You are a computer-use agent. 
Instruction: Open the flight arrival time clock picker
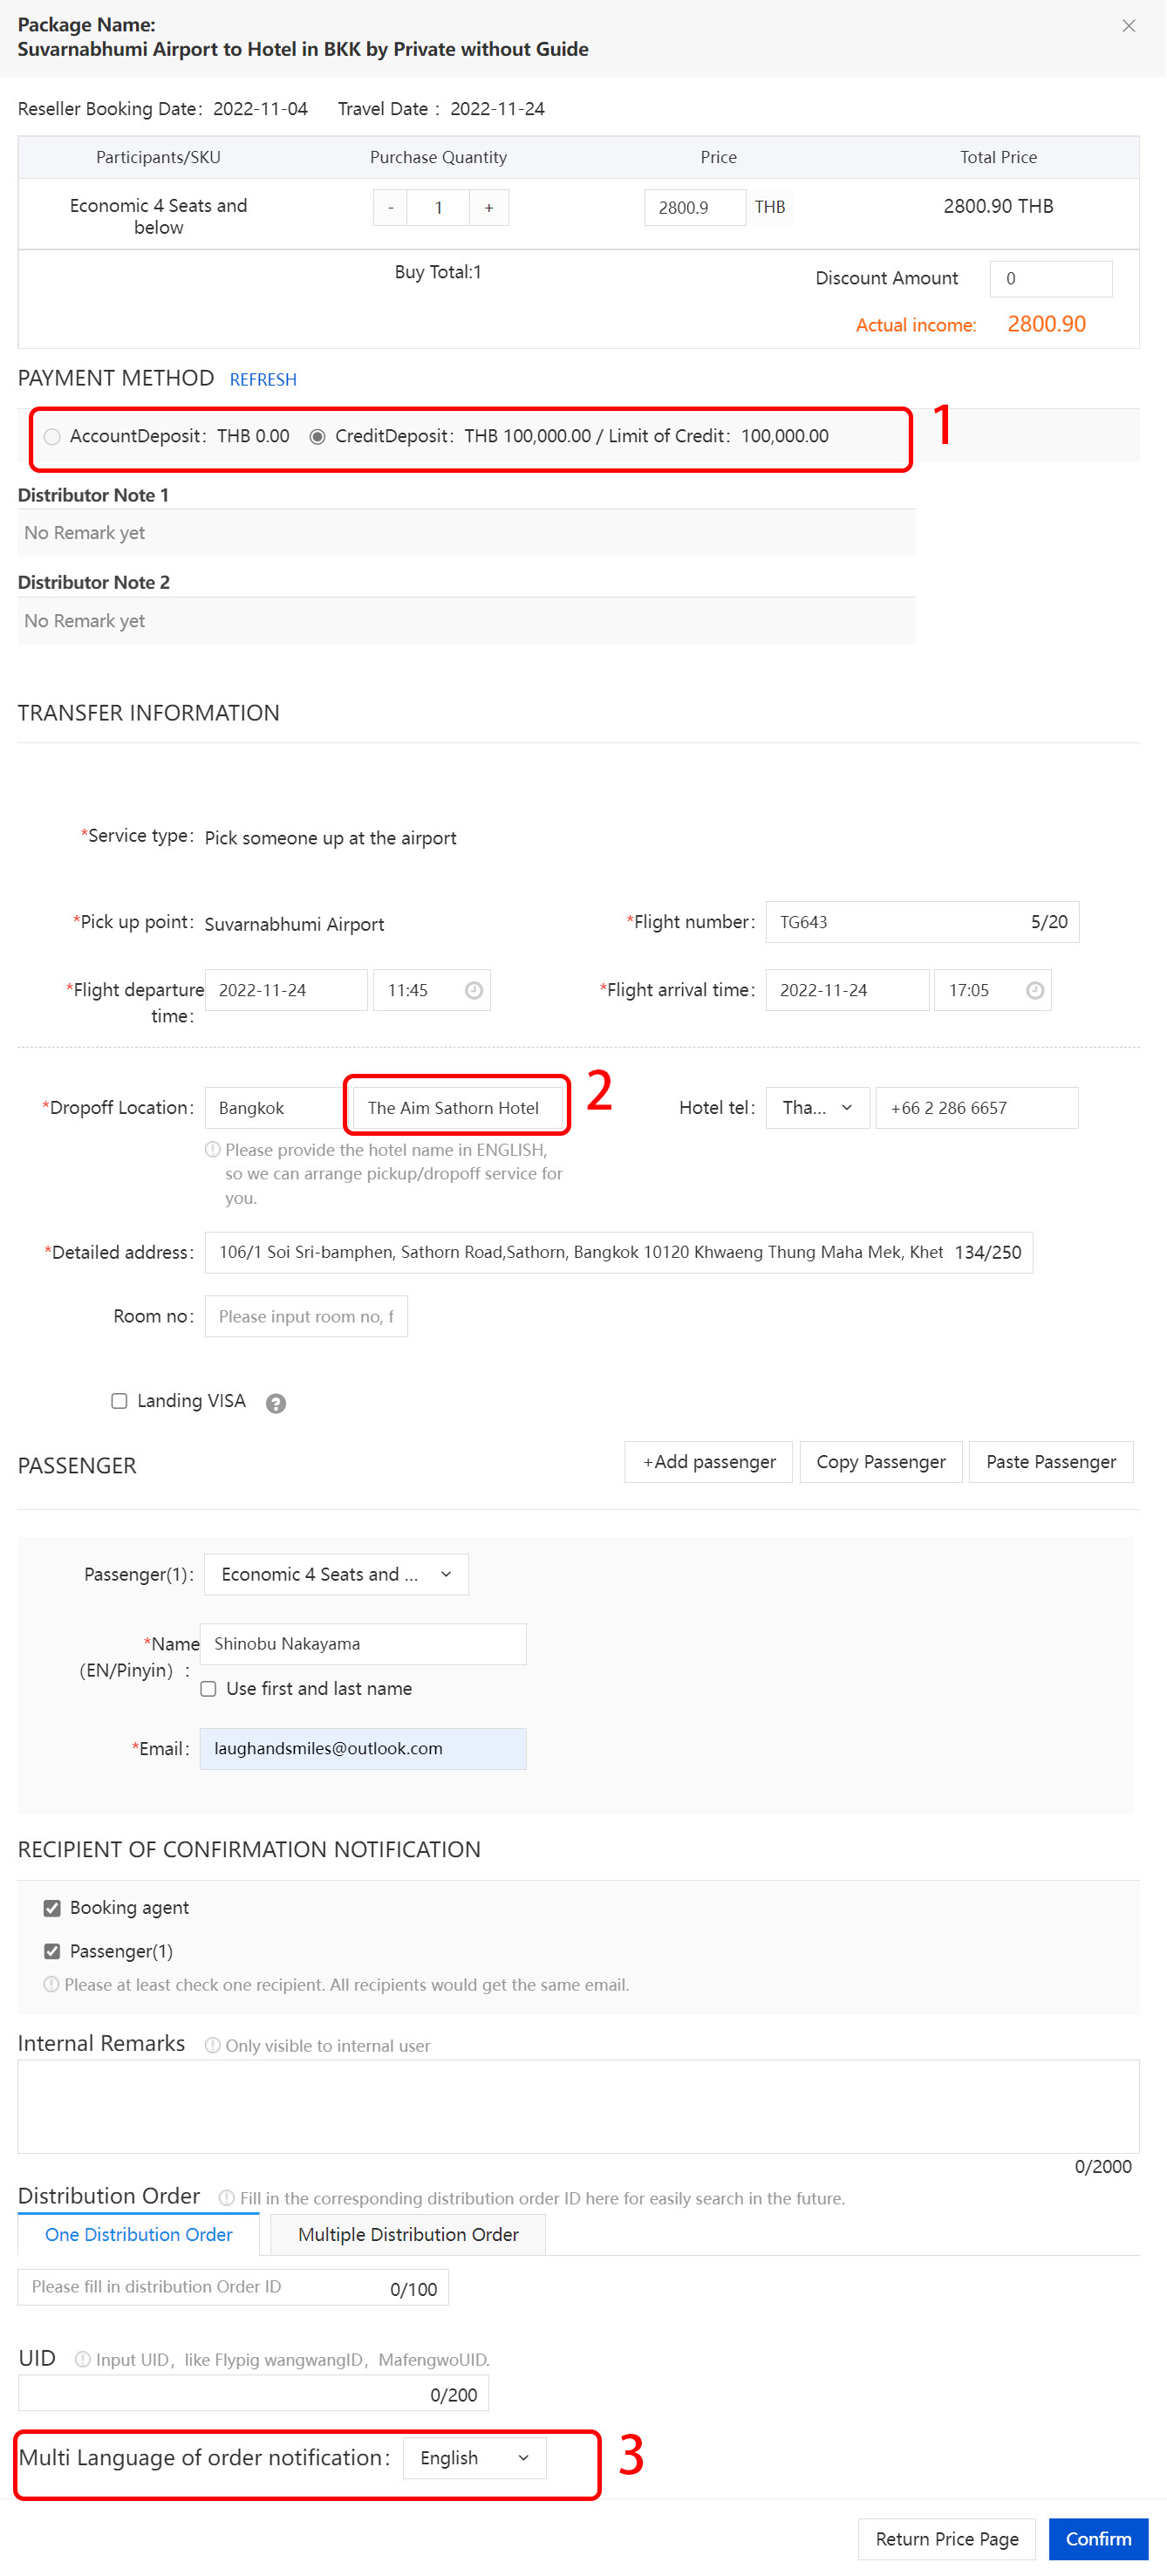point(1035,990)
